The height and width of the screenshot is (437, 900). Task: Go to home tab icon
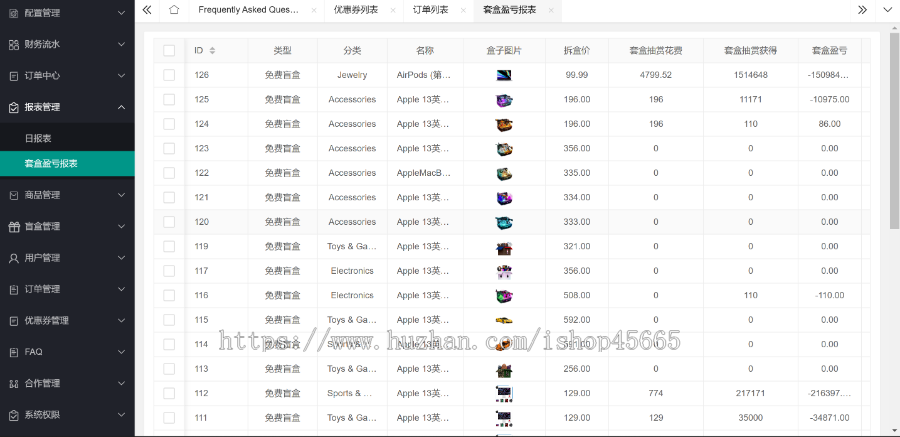[174, 10]
